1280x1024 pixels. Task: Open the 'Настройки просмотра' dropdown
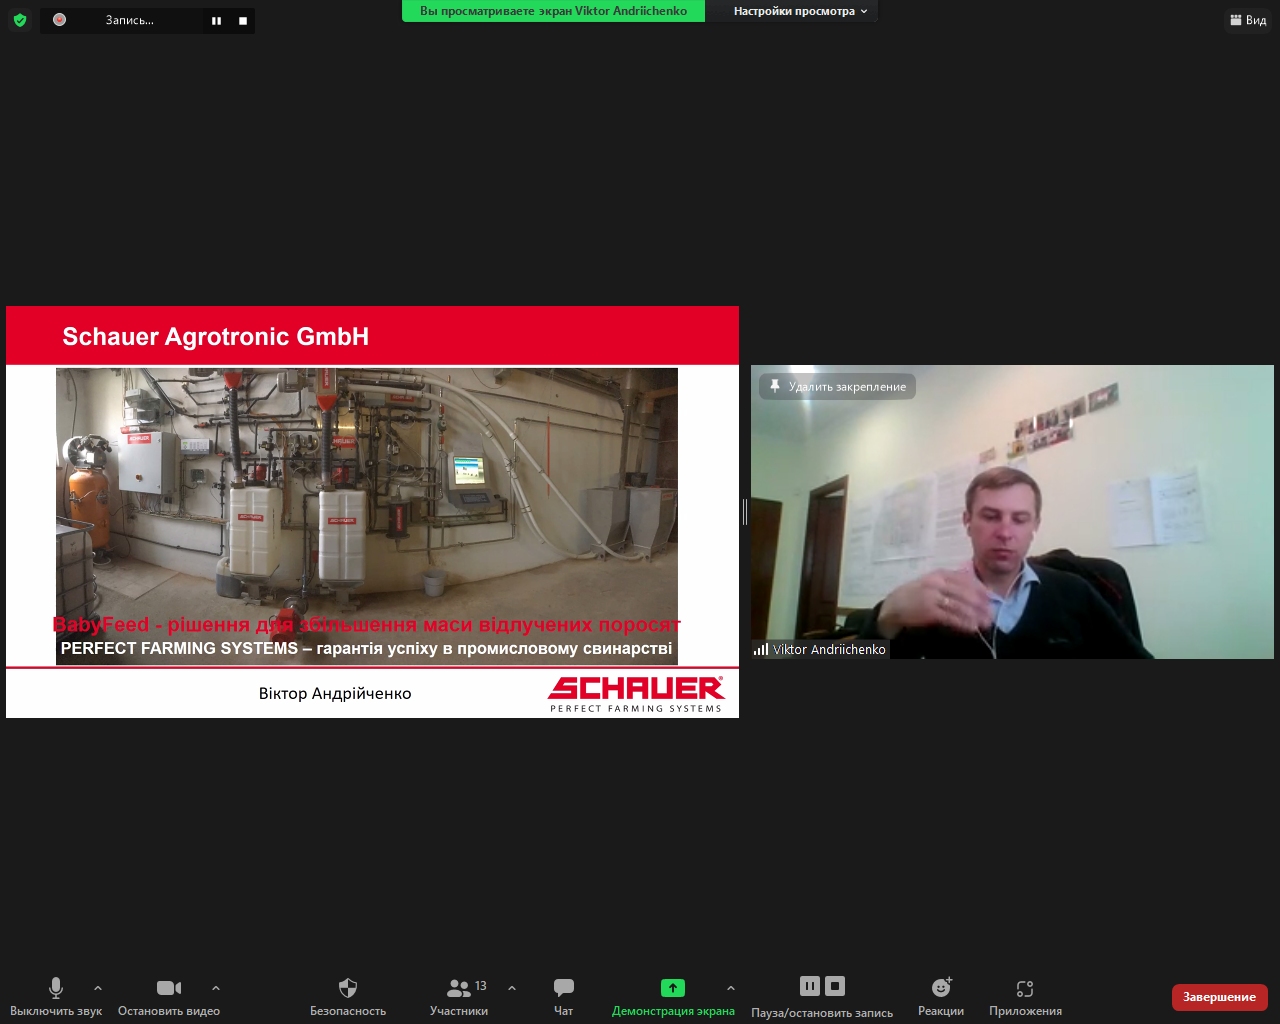[x=800, y=11]
